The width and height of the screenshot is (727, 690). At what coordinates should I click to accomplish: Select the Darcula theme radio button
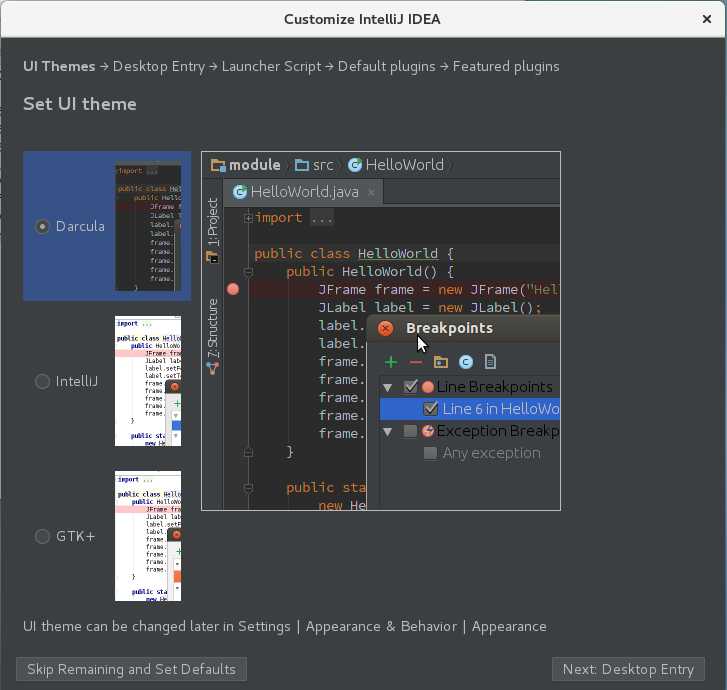[42, 226]
